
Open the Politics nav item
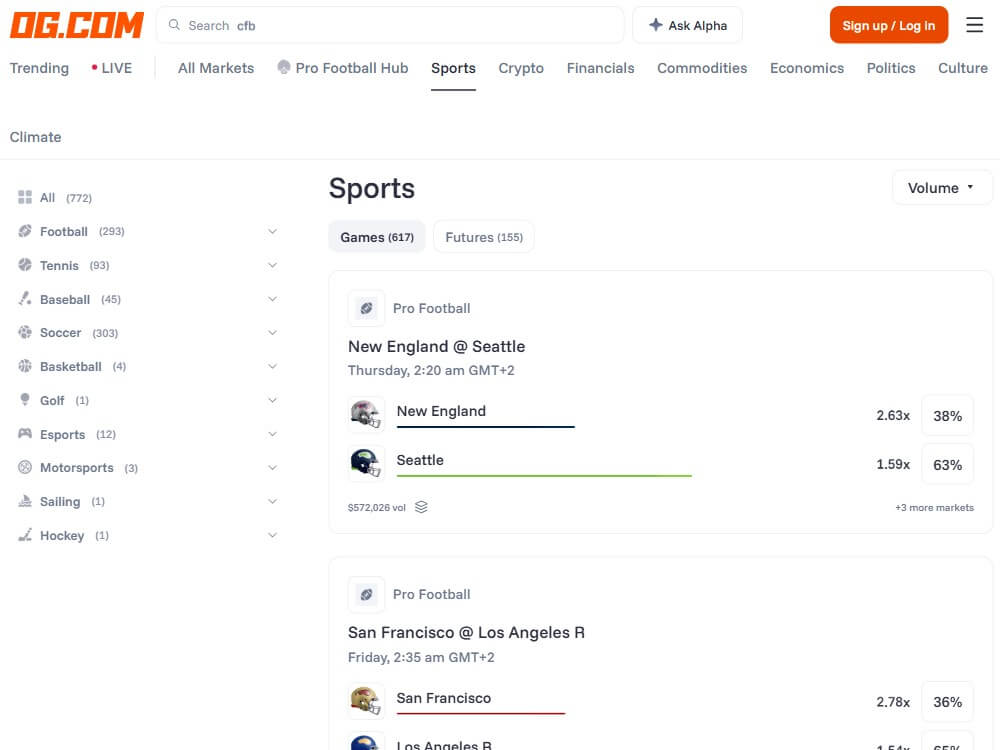point(890,68)
